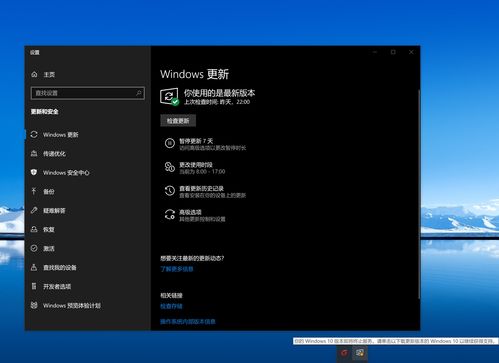Click the red taskbar icon
The width and height of the screenshot is (499, 363).
click(x=344, y=353)
